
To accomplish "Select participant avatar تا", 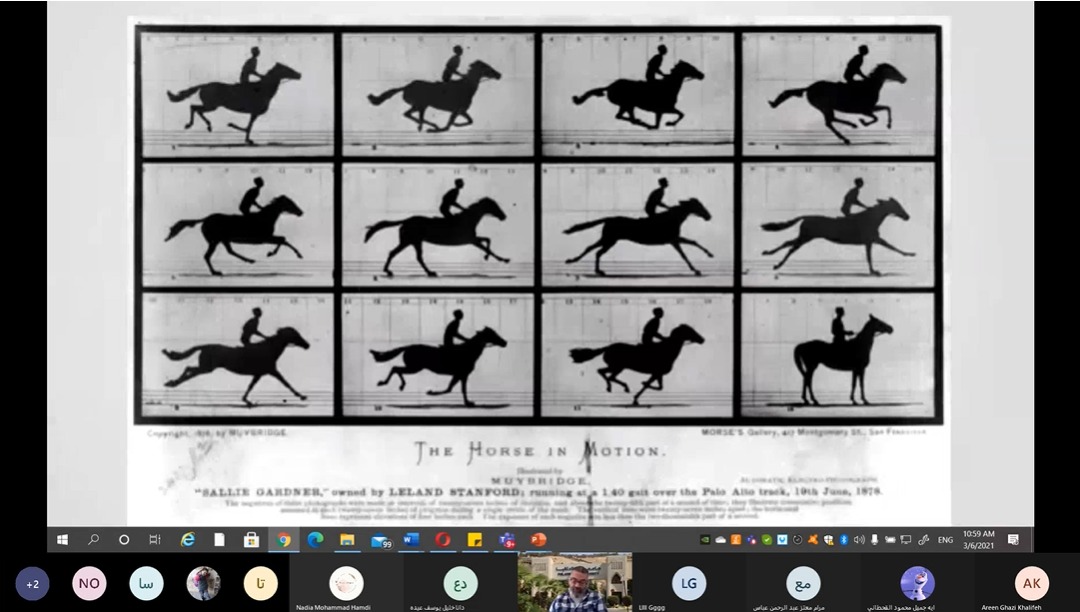I will (x=260, y=584).
